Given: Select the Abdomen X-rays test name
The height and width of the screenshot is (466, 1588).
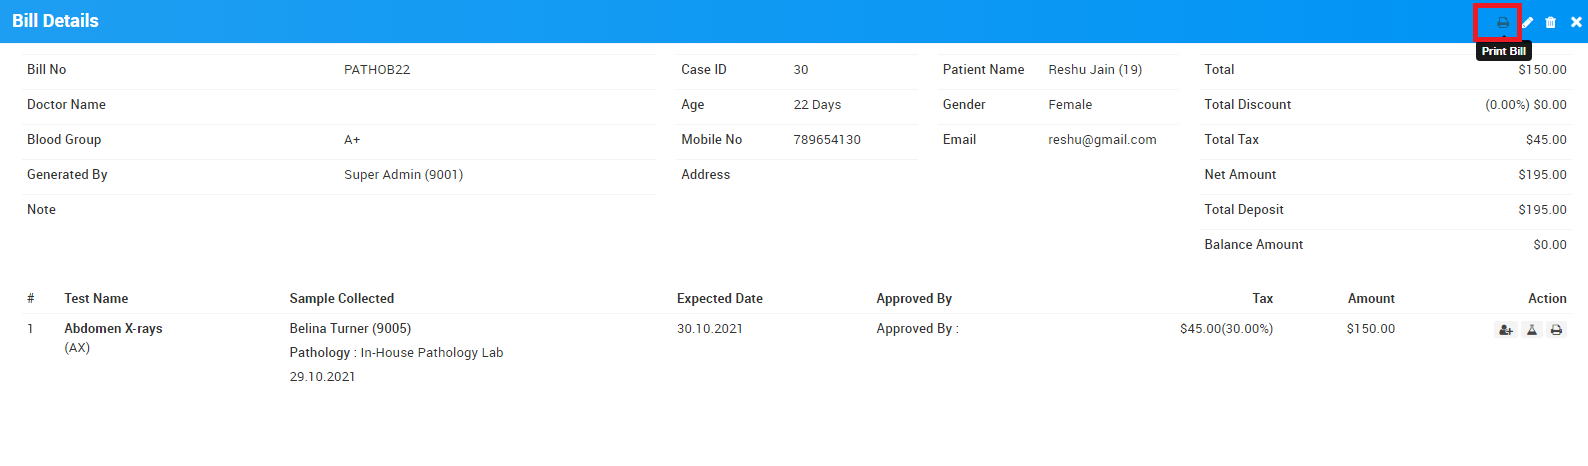Looking at the screenshot, I should [113, 328].
